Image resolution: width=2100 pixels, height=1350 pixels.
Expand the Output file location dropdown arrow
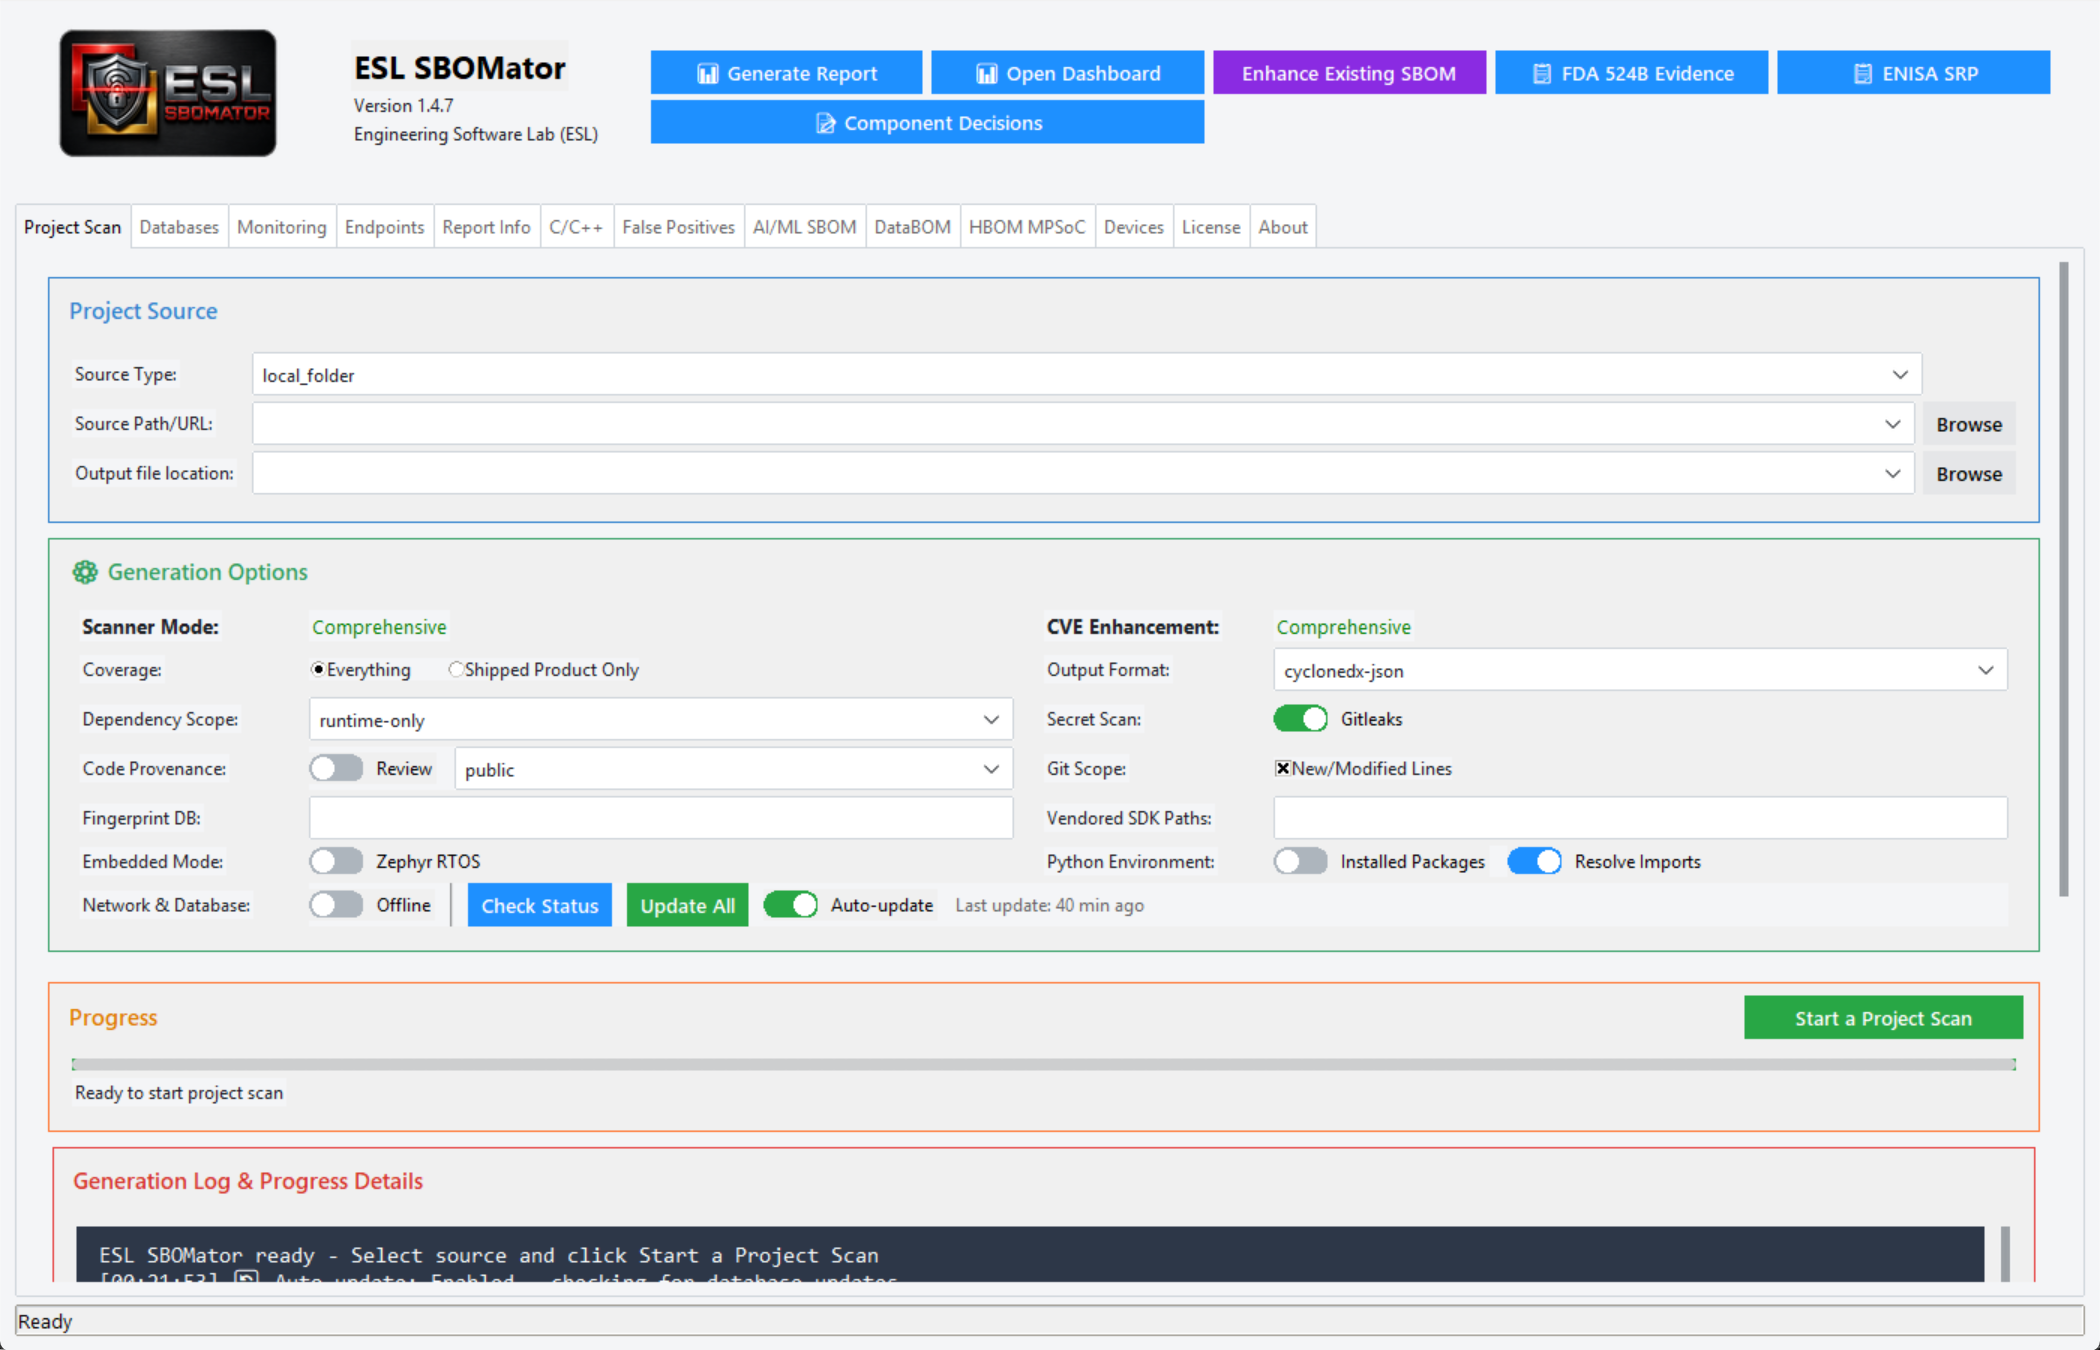pyautogui.click(x=1892, y=473)
